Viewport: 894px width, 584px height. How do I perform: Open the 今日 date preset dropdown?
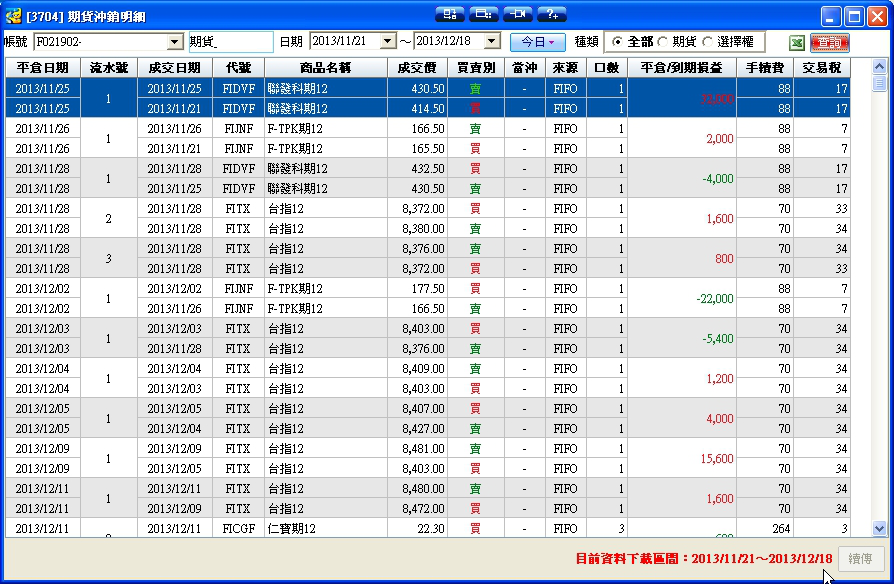pos(538,42)
